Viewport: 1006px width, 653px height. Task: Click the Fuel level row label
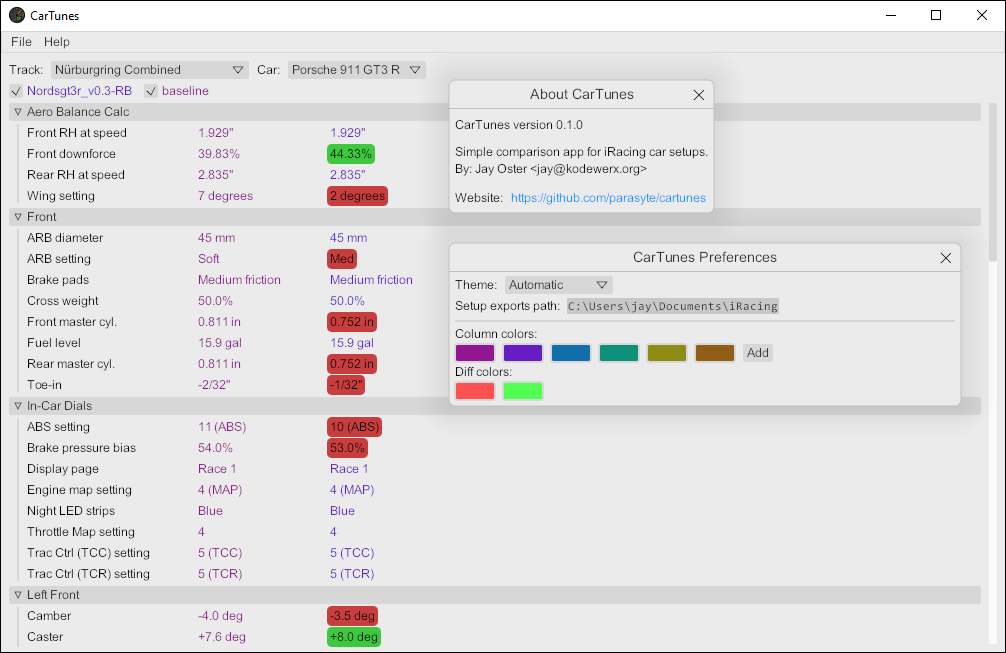coord(54,343)
